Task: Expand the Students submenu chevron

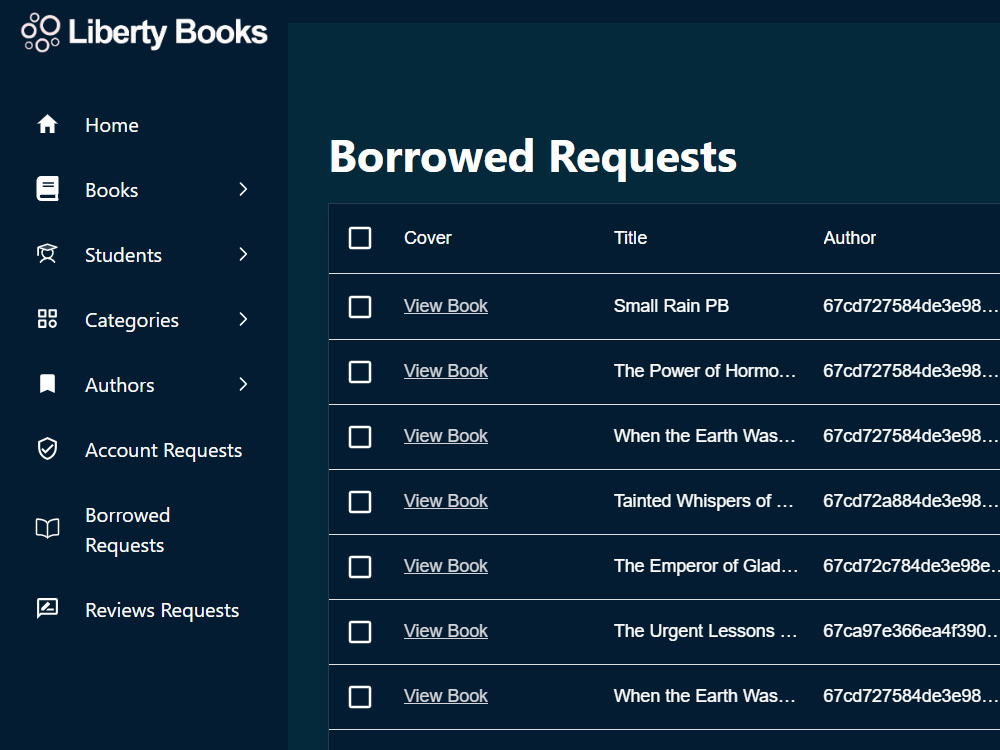Action: [x=243, y=254]
